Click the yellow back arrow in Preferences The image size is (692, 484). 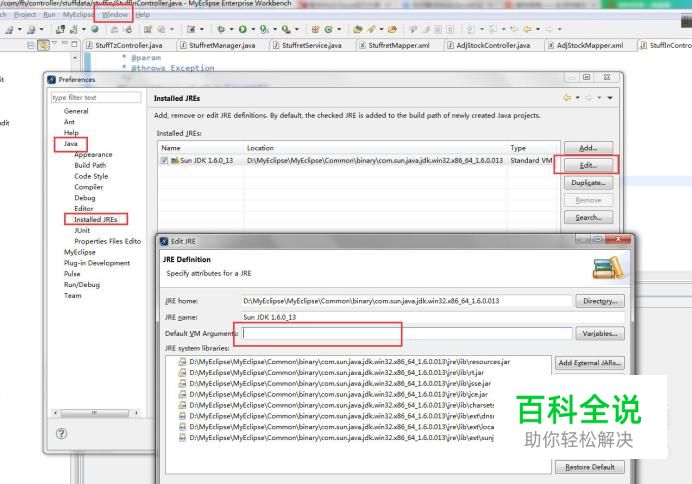(567, 98)
